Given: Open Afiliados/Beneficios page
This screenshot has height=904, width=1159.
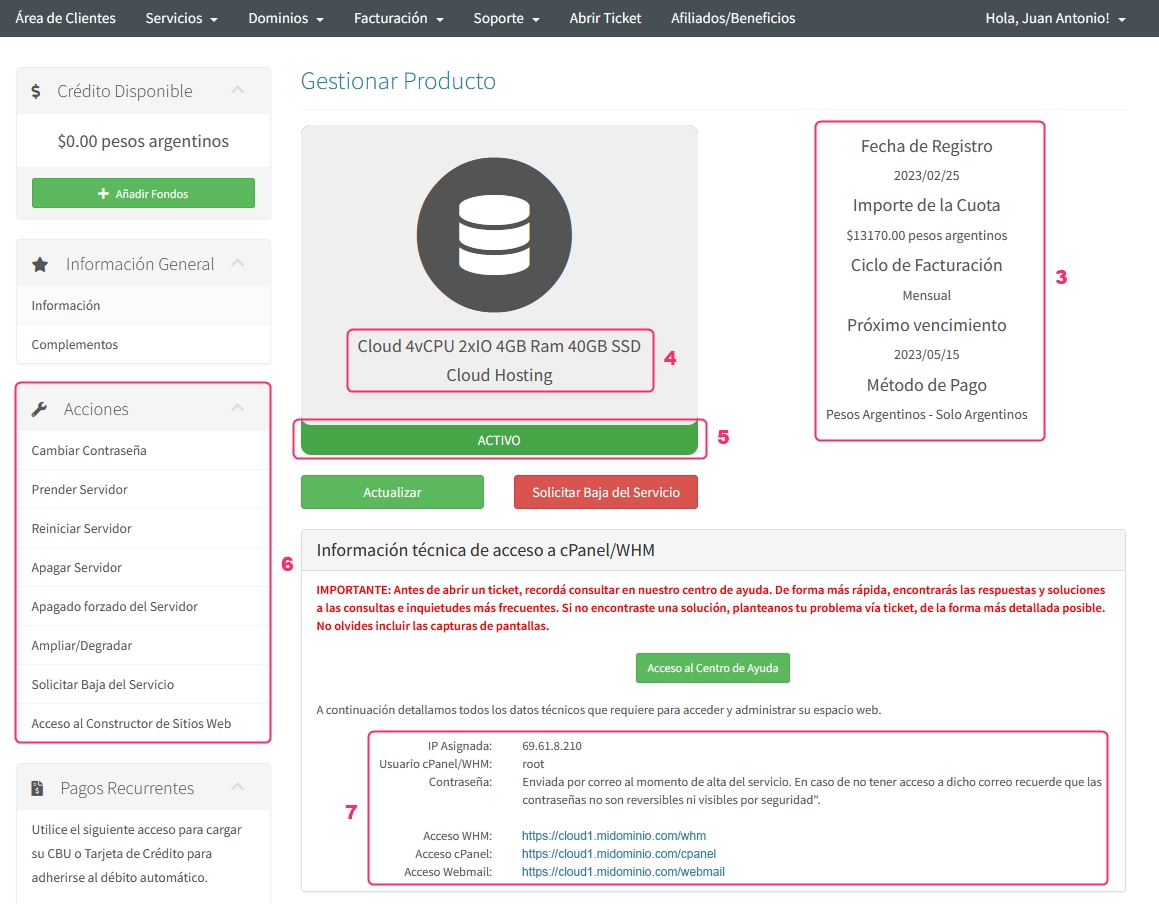Looking at the screenshot, I should [x=733, y=18].
